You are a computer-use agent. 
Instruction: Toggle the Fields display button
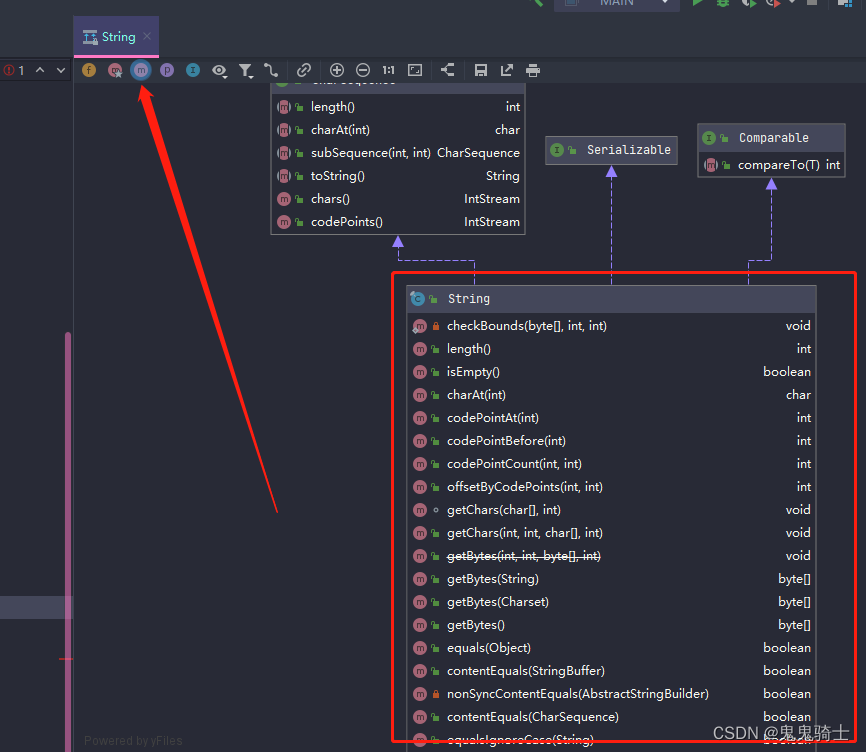click(x=89, y=70)
